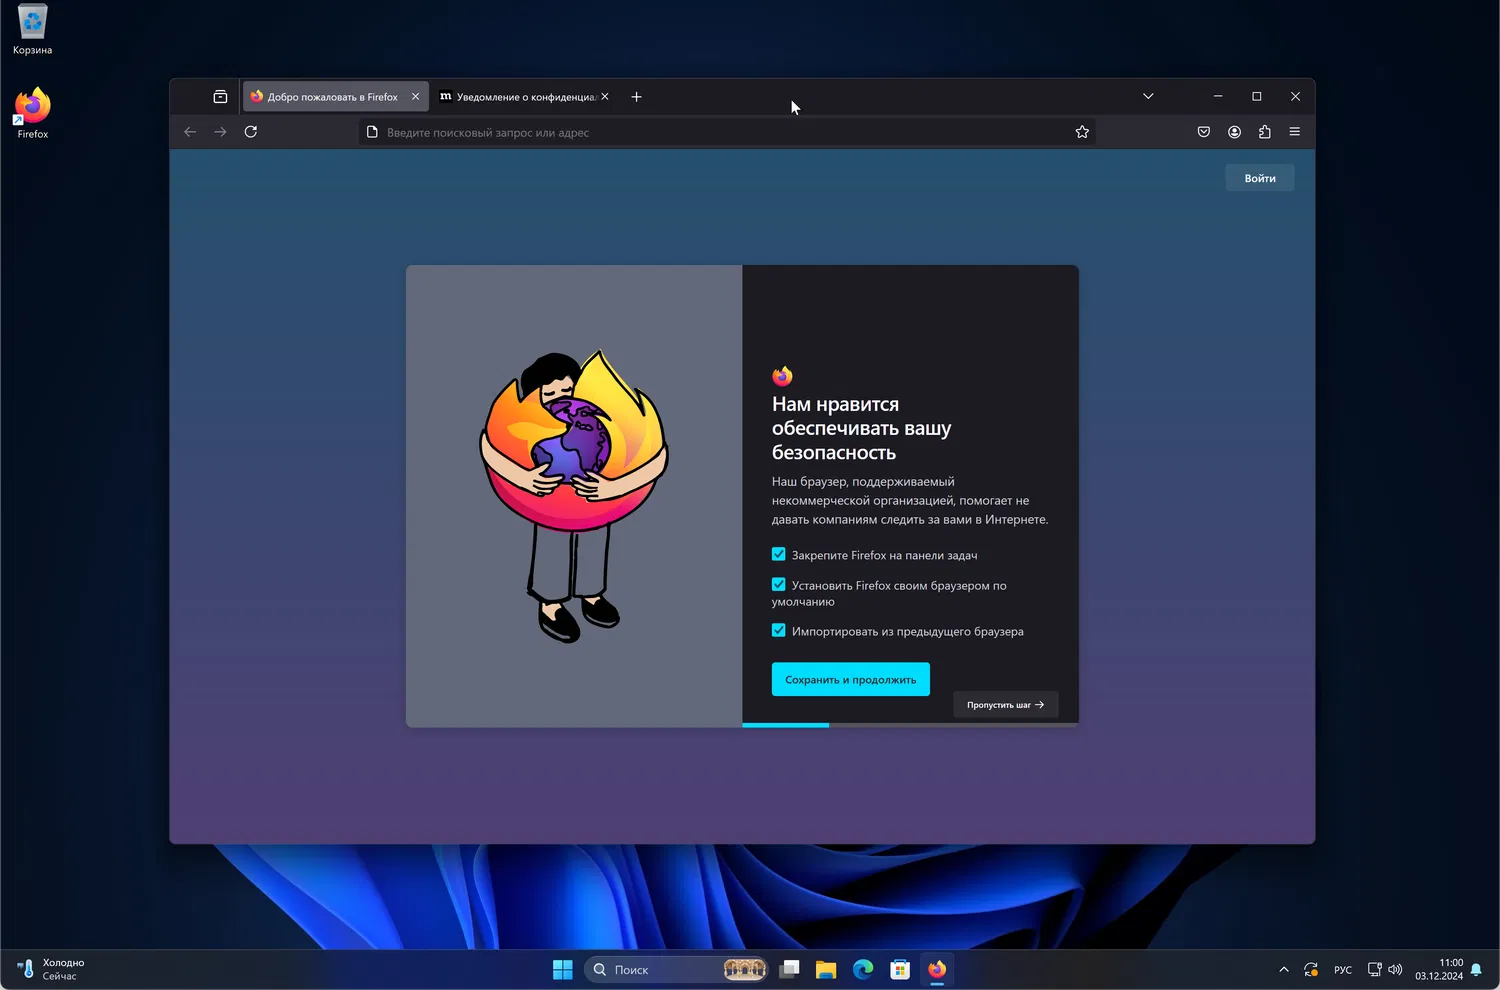The width and height of the screenshot is (1500, 990).
Task: Open the Recycle Bin desktop icon
Action: pyautogui.click(x=32, y=29)
